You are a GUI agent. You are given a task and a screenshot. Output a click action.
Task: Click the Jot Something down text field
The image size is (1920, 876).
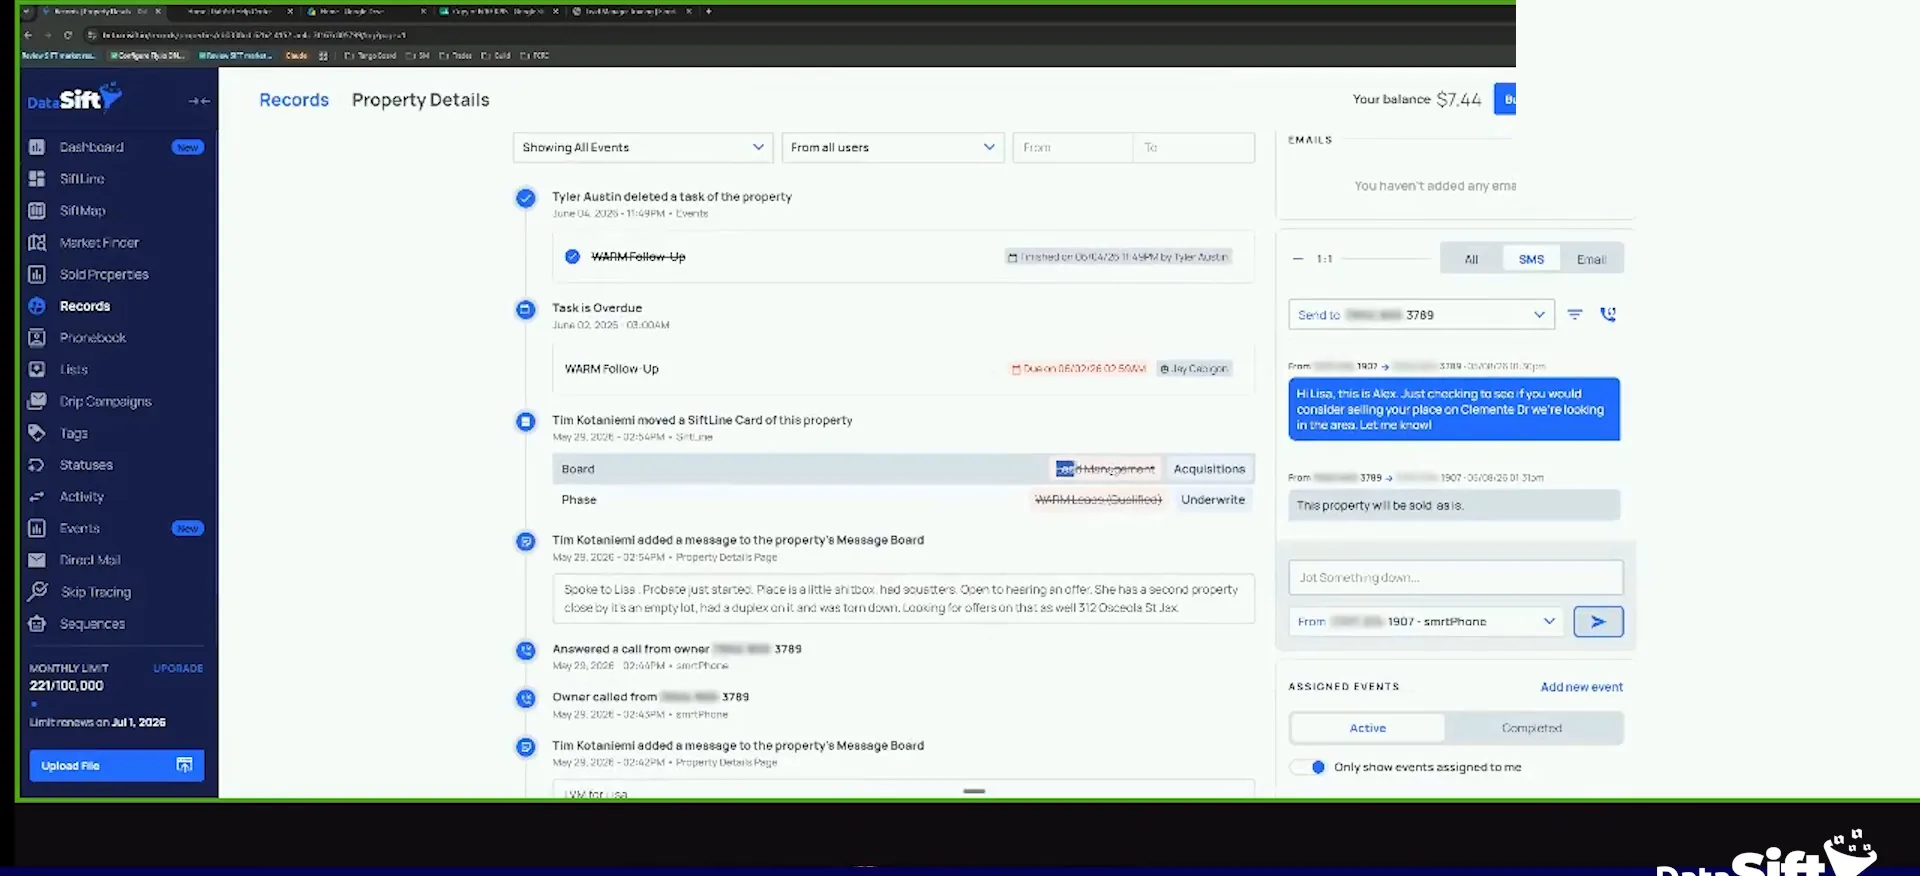[x=1455, y=578]
